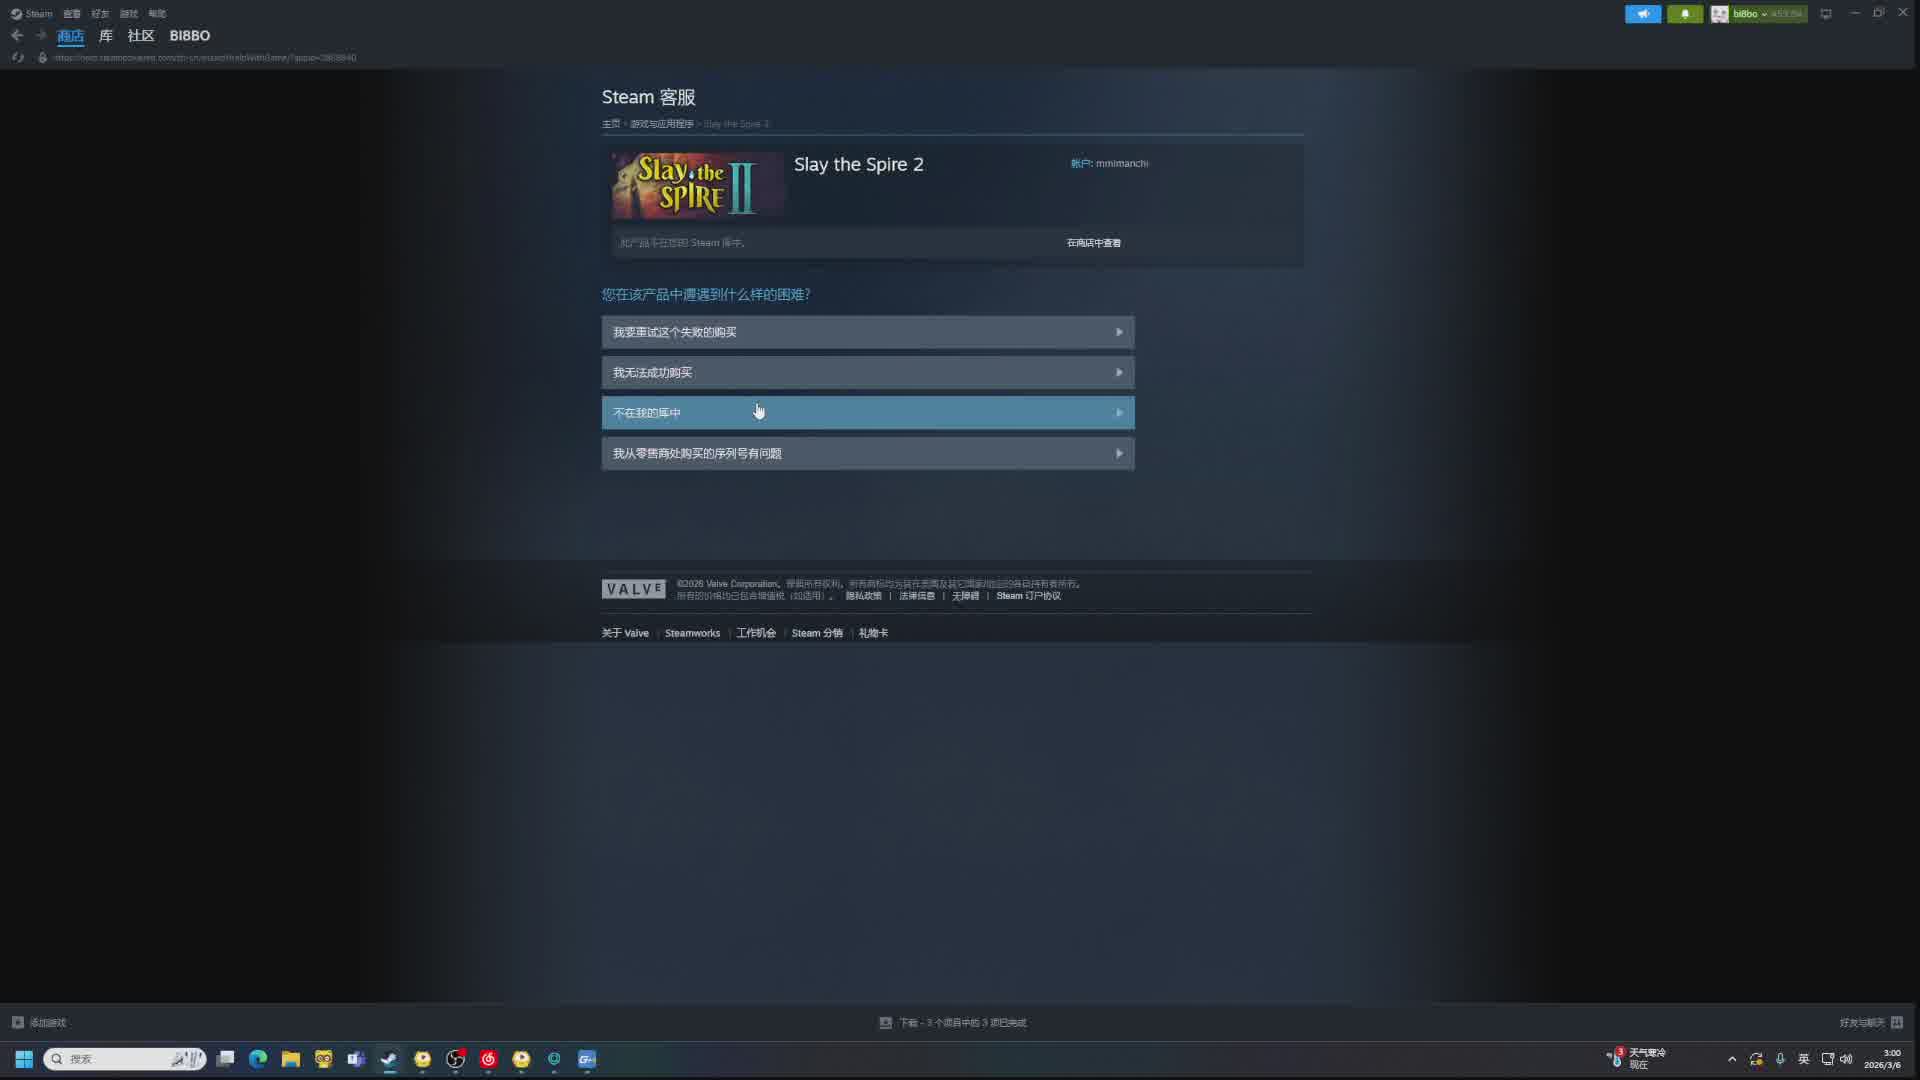Click the Big Picture mode icon
This screenshot has height=1080, width=1920.
point(1826,14)
